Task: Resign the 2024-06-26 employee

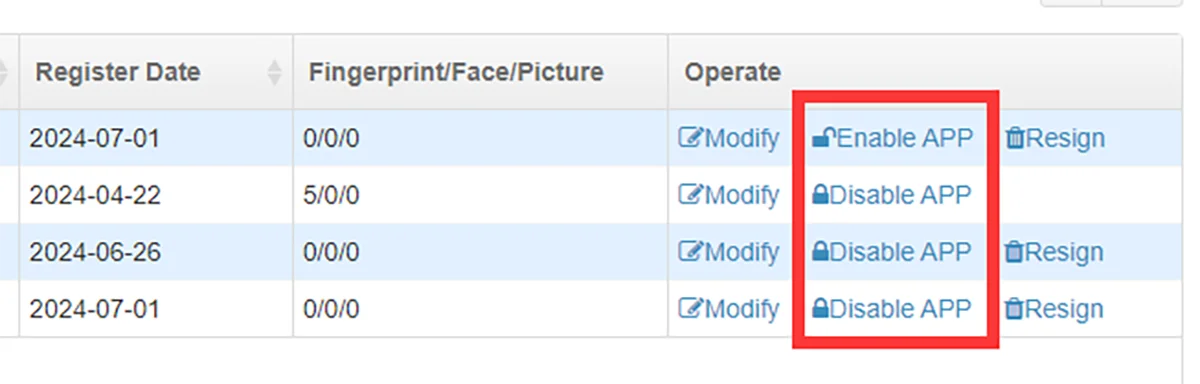Action: click(x=1055, y=252)
